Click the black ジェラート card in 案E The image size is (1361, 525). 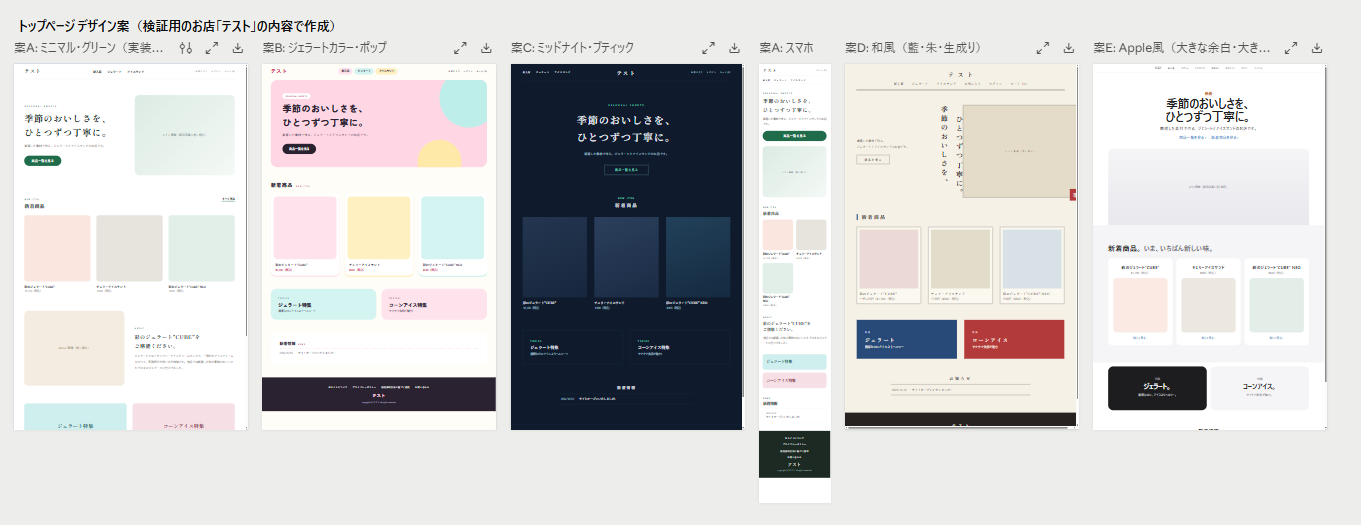click(1157, 388)
